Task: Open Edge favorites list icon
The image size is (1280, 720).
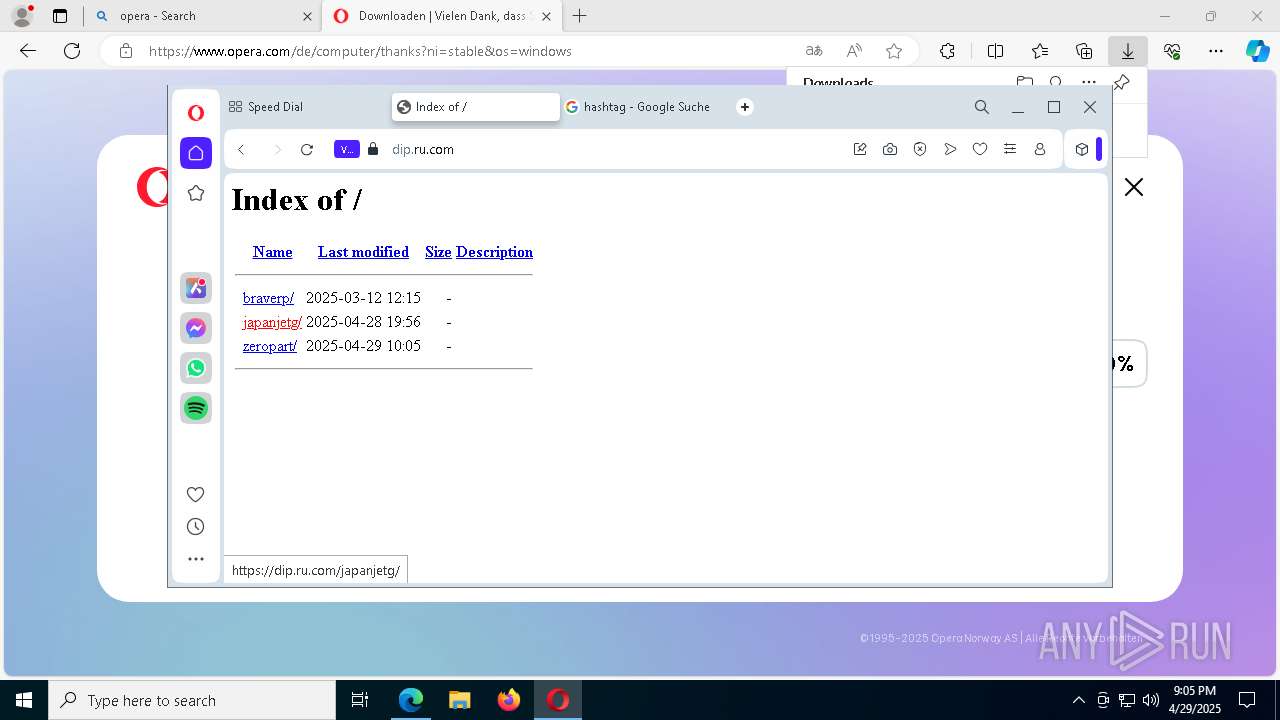Action: point(1040,51)
